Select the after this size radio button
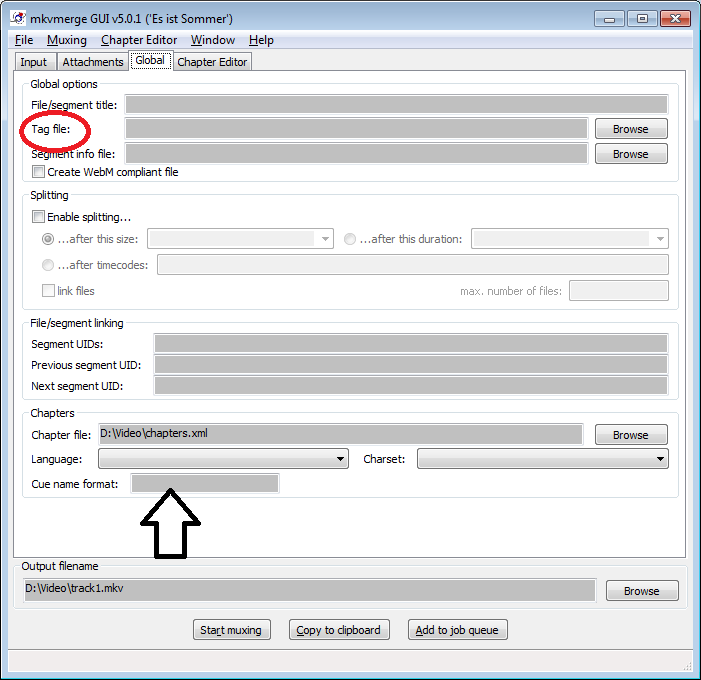The width and height of the screenshot is (701, 680). (48, 239)
